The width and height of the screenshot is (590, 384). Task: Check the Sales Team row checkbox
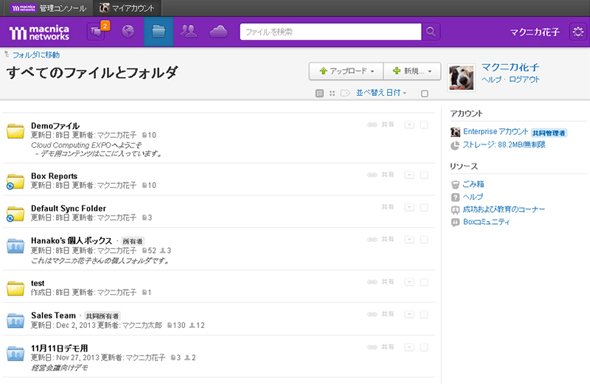(424, 314)
